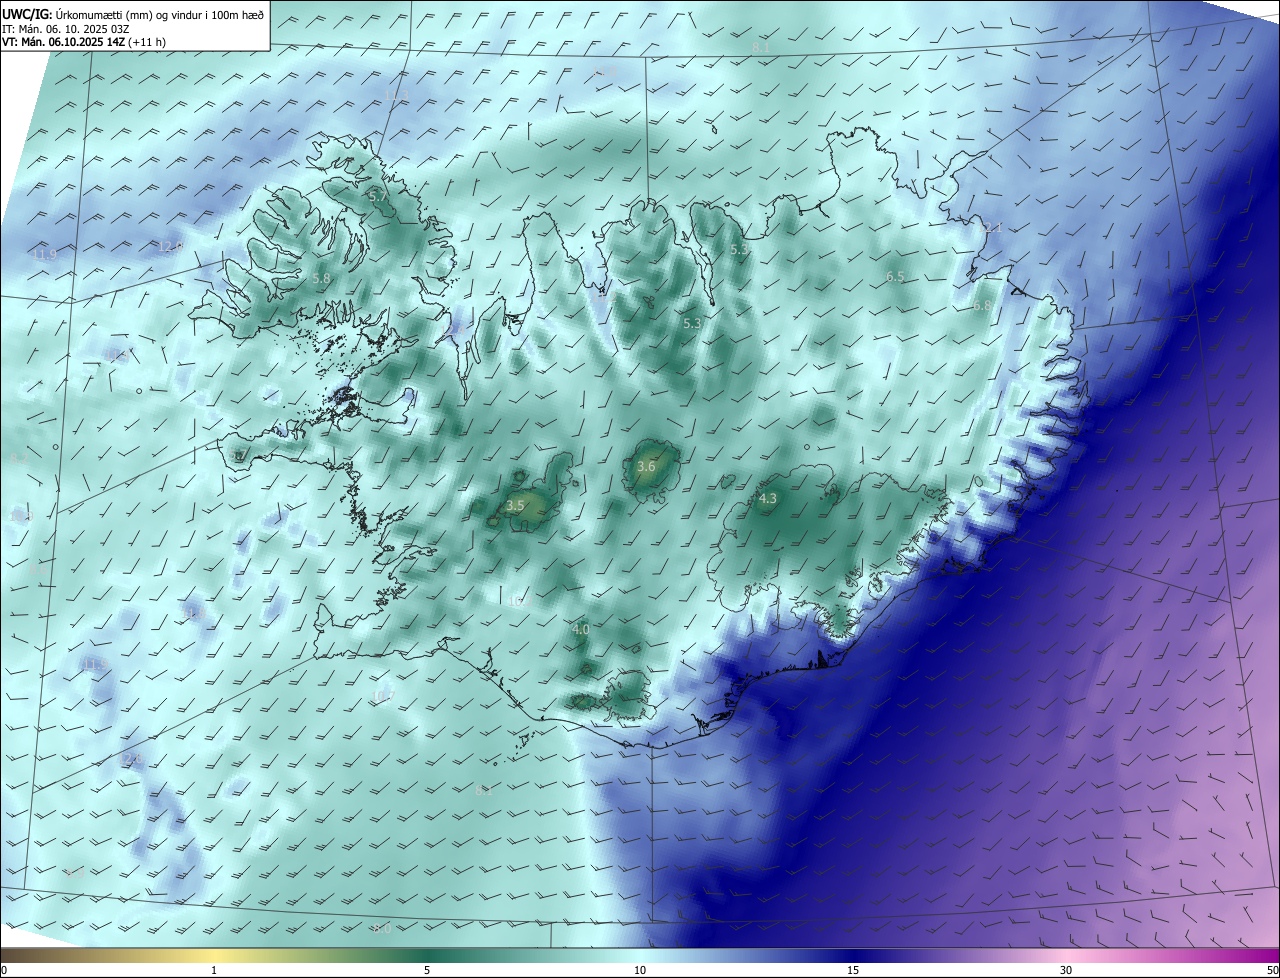
Task: Click the 8.1 value label
Action: point(761,48)
